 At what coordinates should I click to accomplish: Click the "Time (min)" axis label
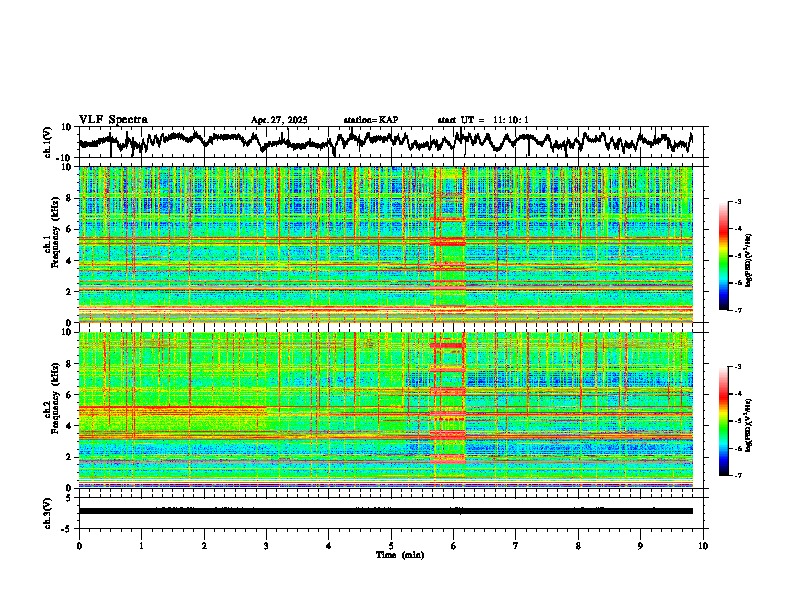(x=400, y=555)
